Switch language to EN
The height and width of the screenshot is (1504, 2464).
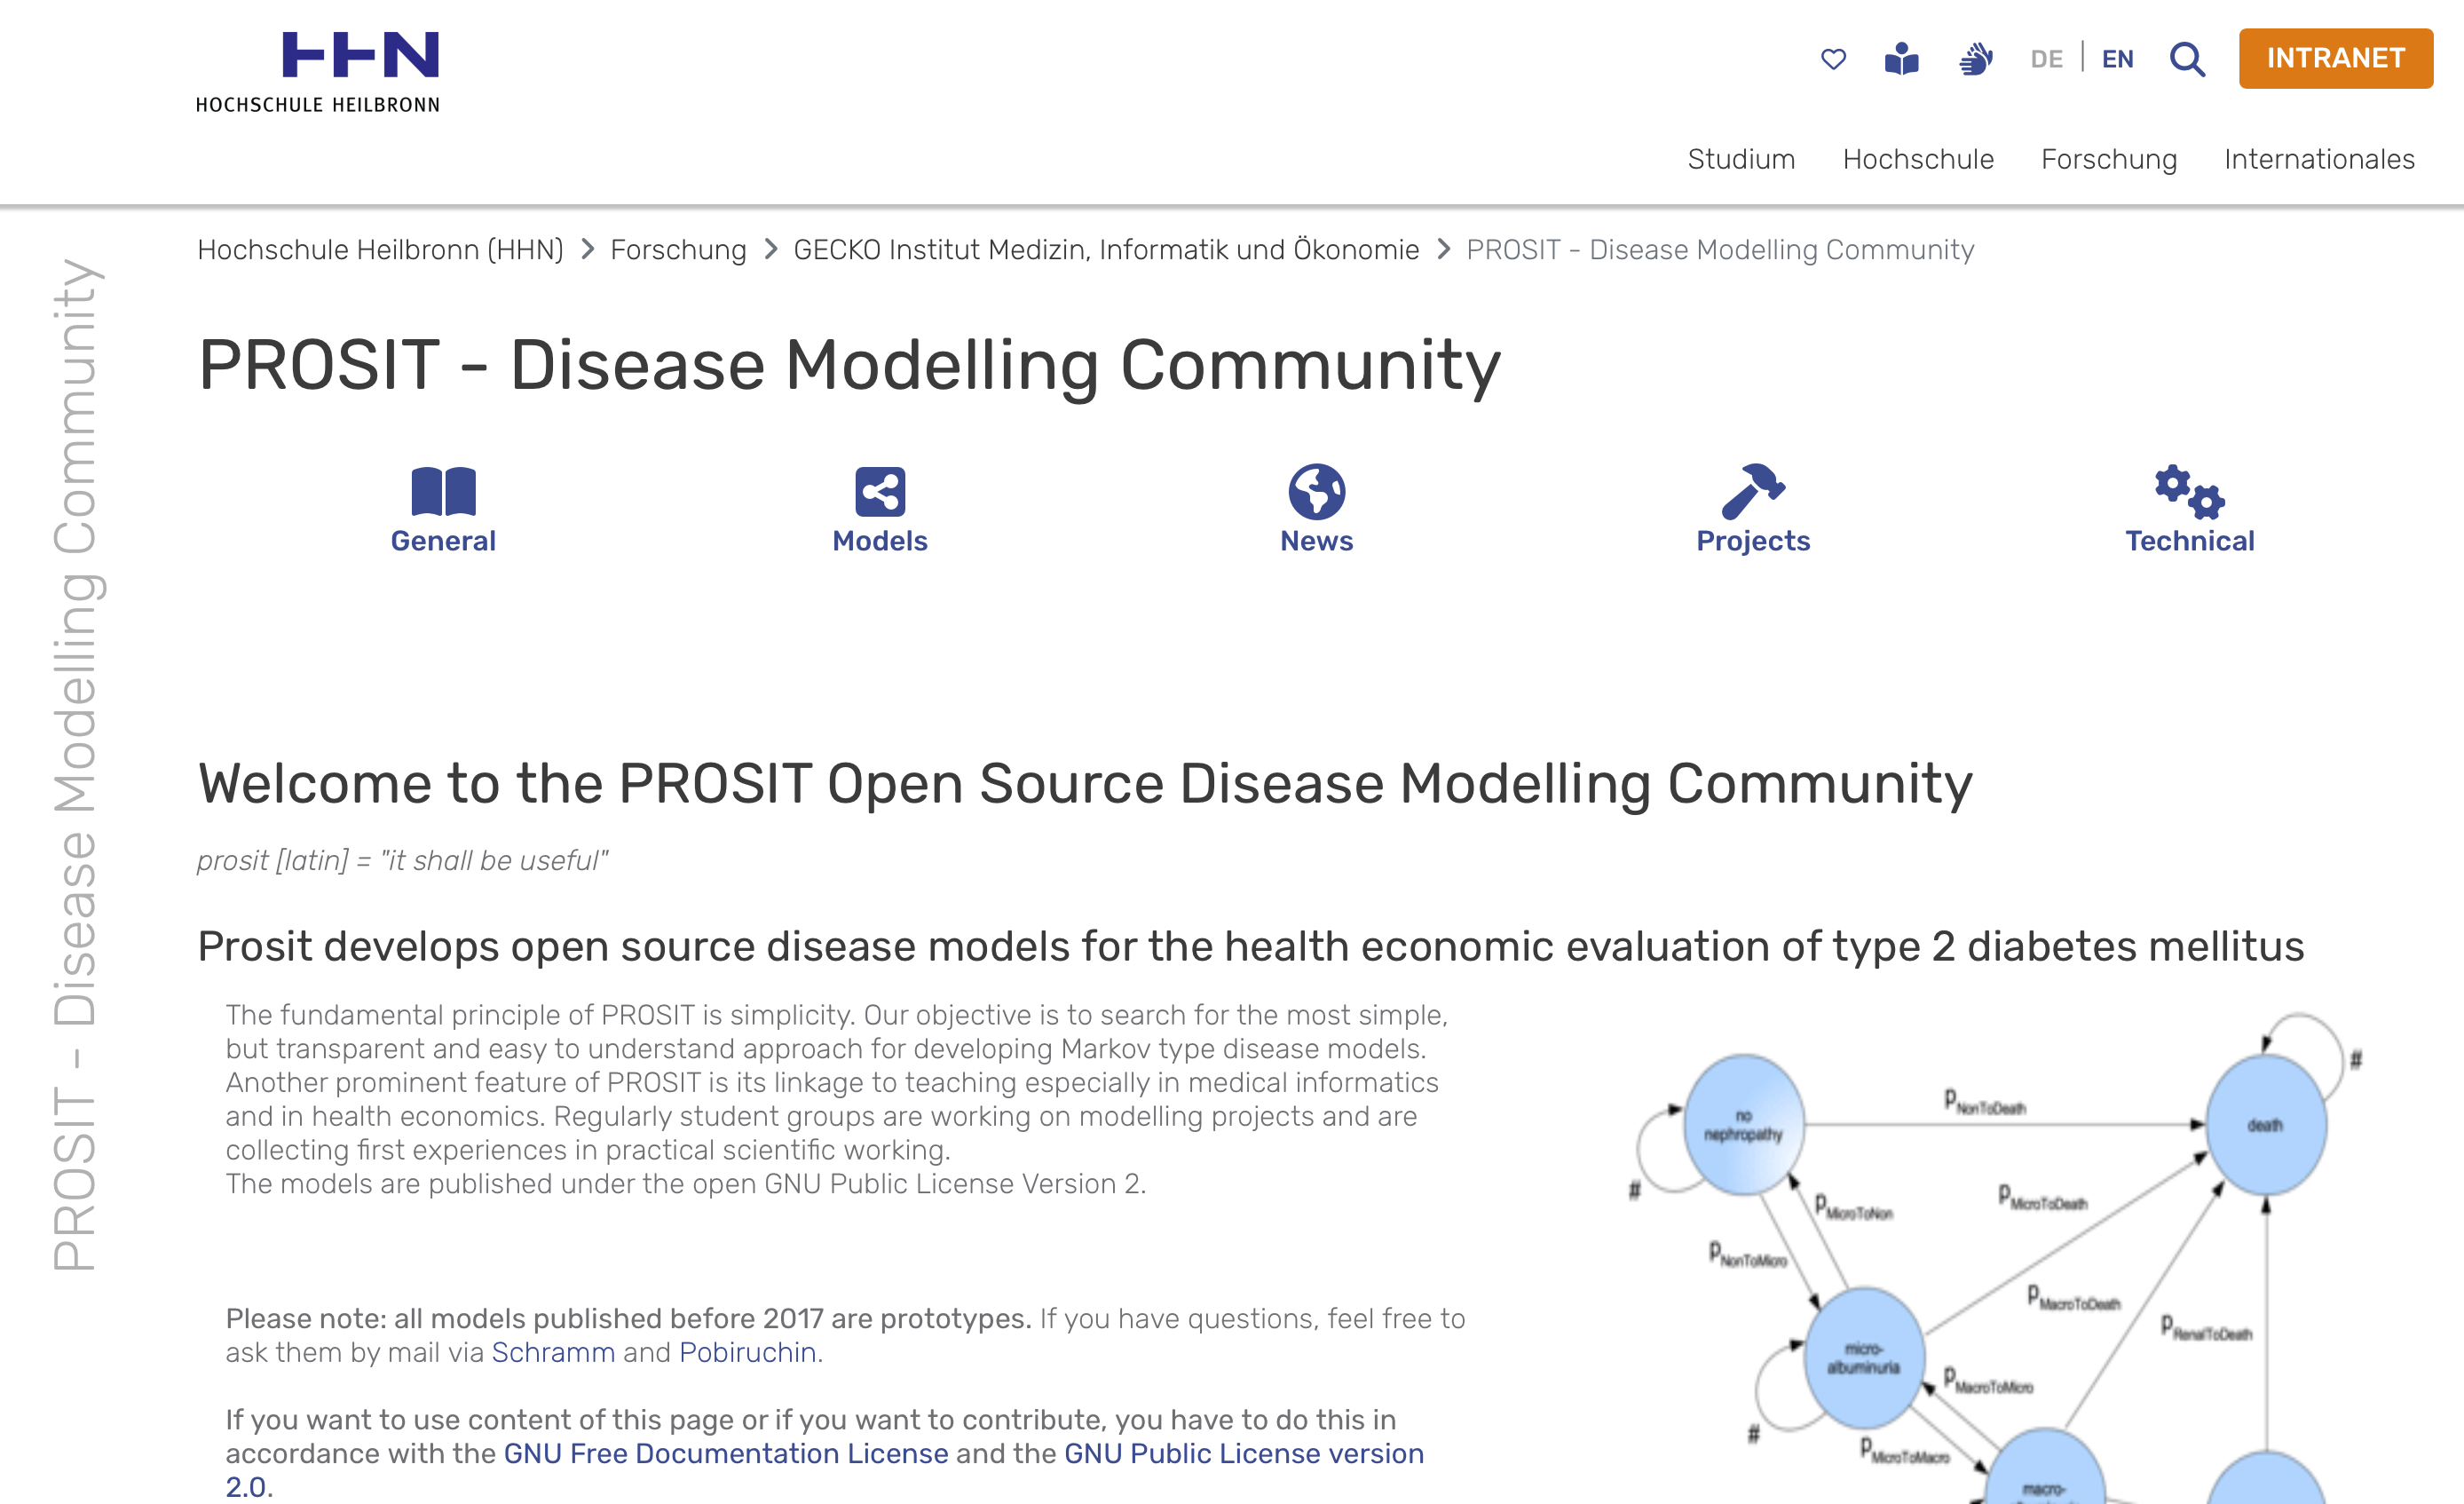(x=2117, y=59)
